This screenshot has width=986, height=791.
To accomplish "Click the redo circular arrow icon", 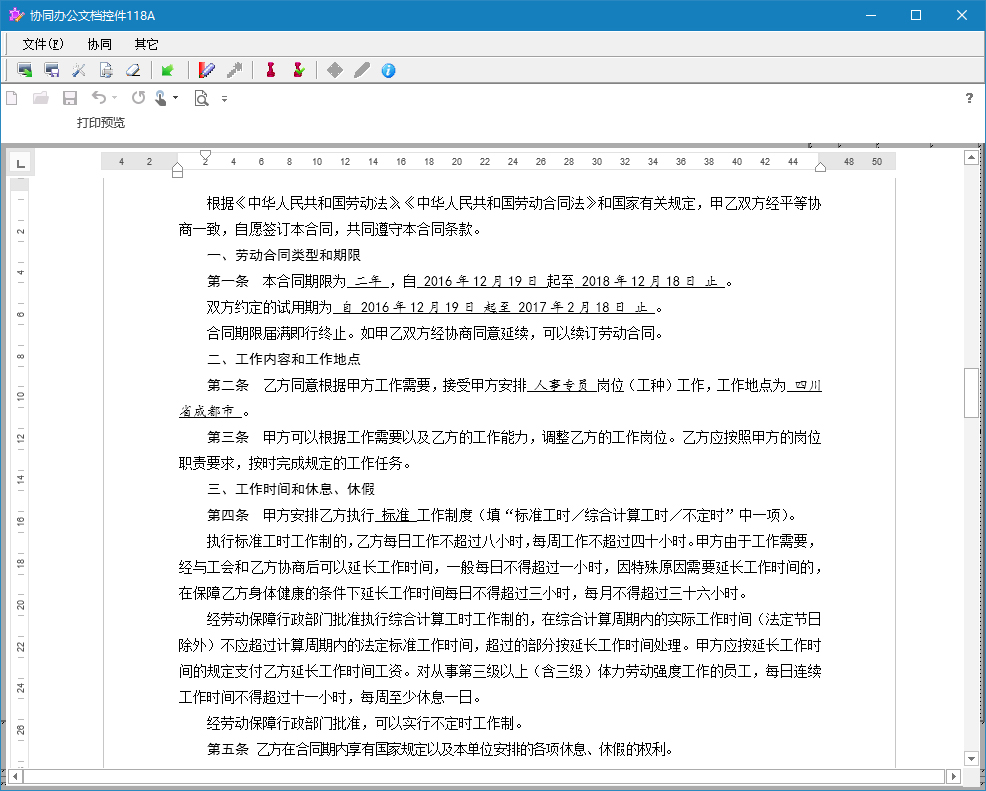I will pyautogui.click(x=138, y=97).
